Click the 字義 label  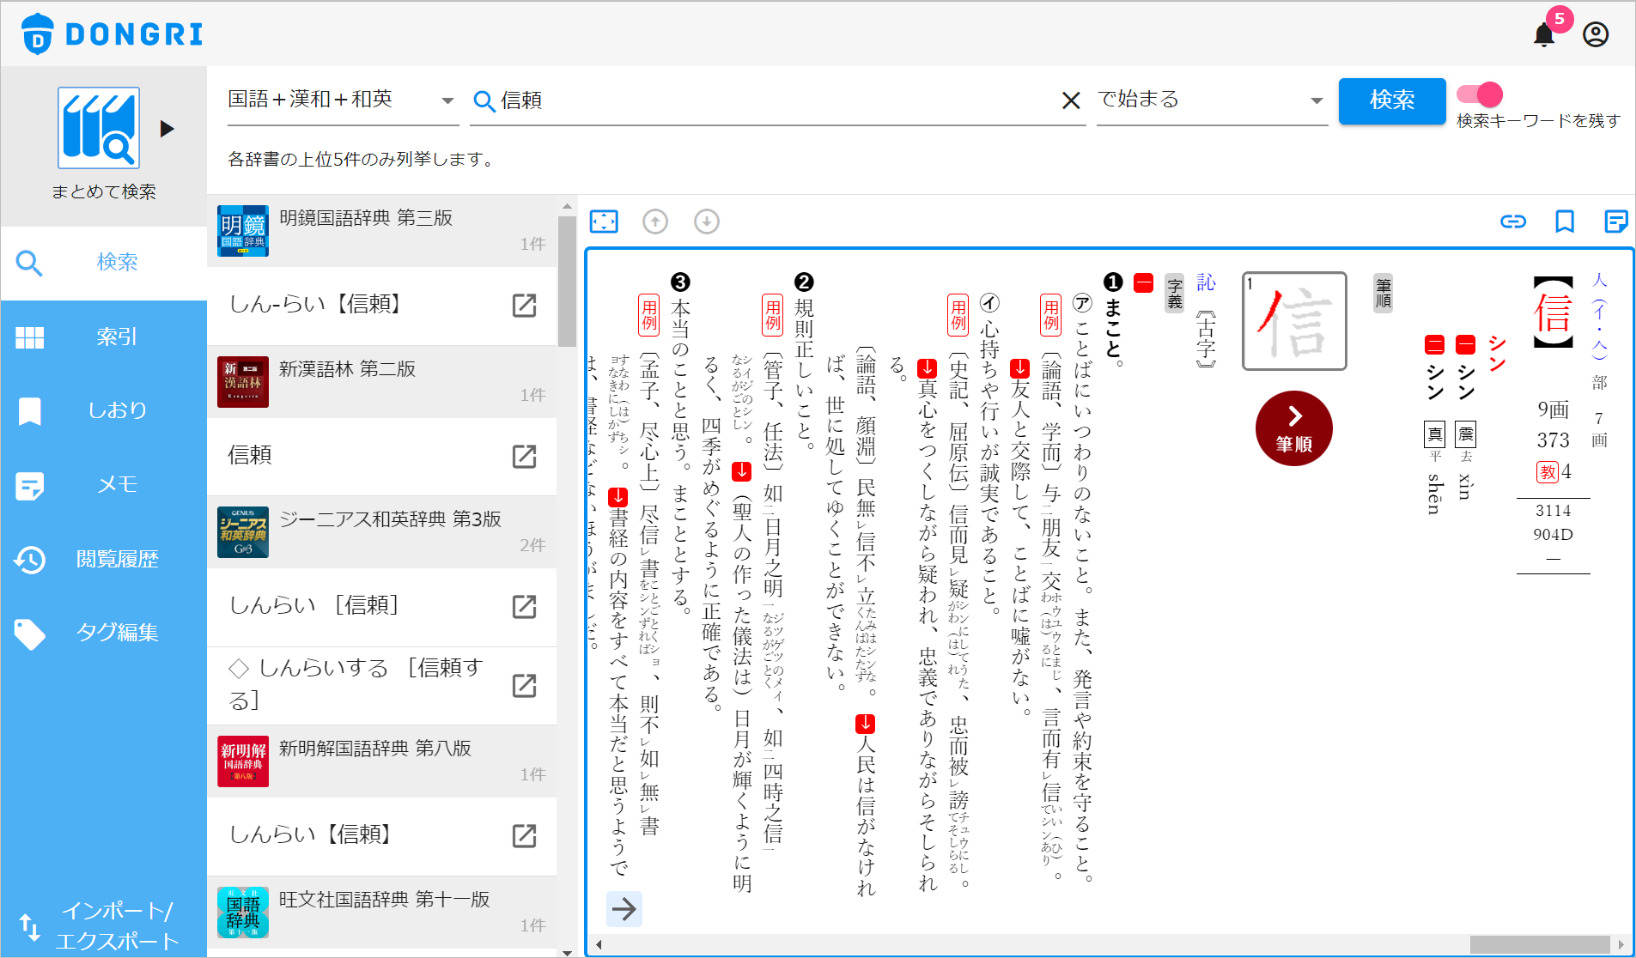click(1174, 293)
